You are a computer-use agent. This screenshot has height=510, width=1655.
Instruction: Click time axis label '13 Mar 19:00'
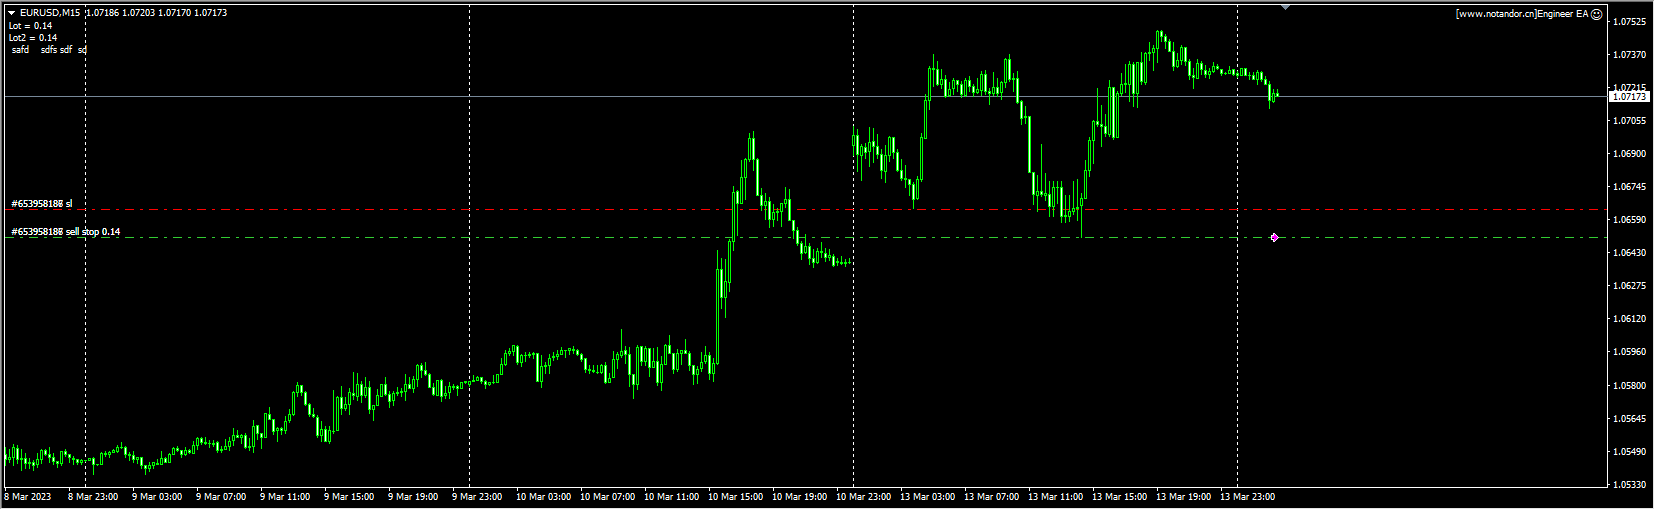[x=1184, y=497]
